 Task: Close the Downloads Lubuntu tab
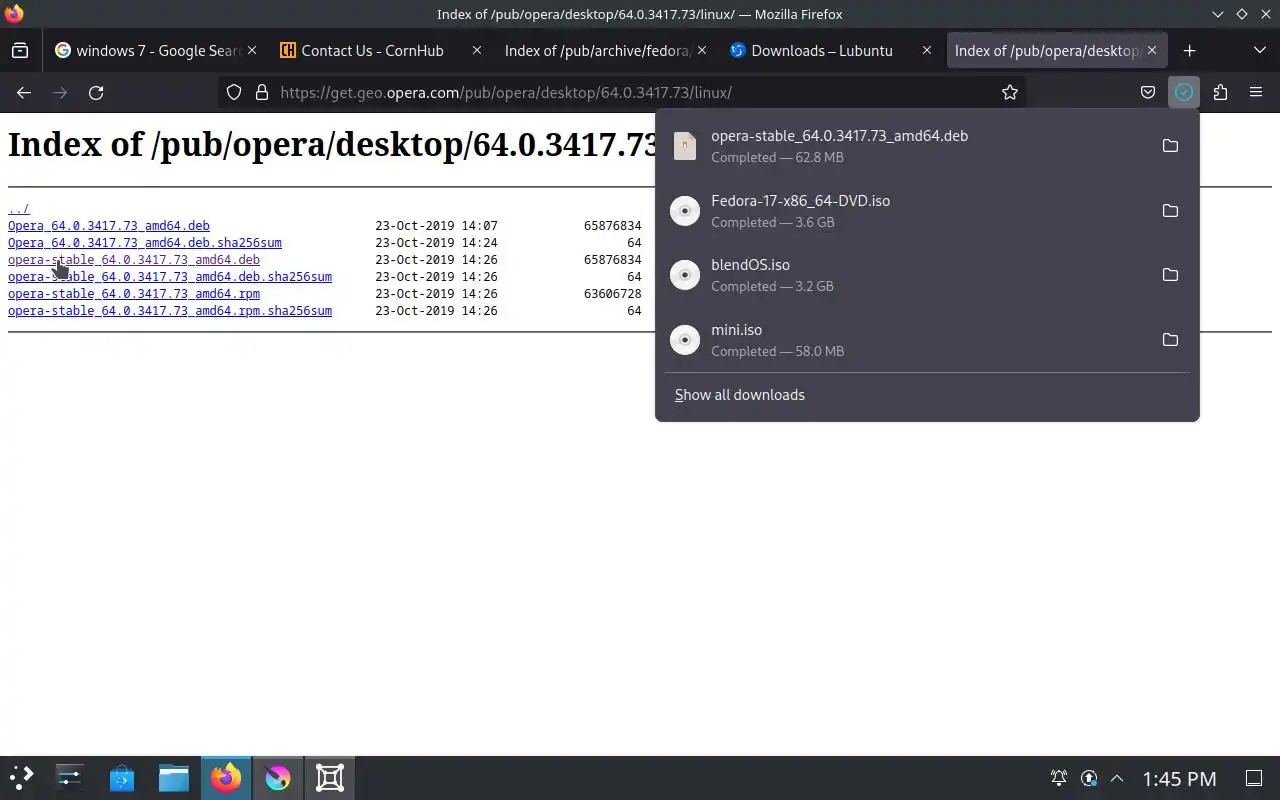[x=927, y=50]
